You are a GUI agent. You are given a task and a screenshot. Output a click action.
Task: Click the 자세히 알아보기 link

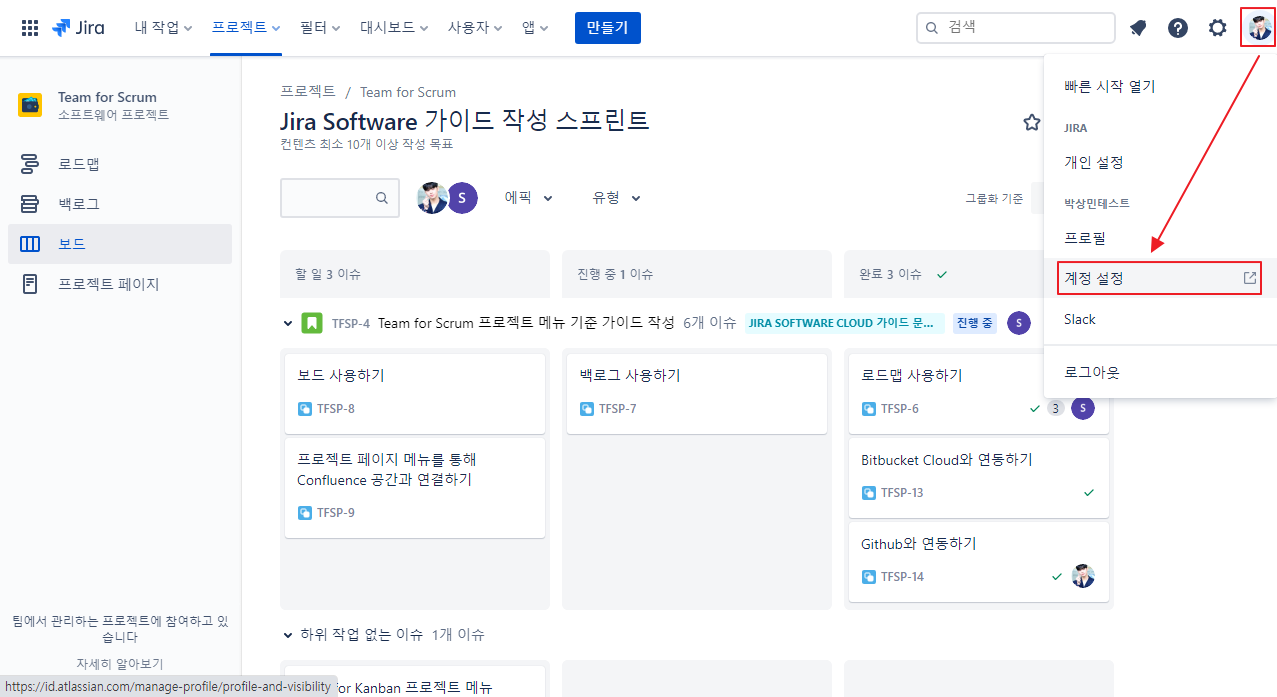tap(120, 663)
